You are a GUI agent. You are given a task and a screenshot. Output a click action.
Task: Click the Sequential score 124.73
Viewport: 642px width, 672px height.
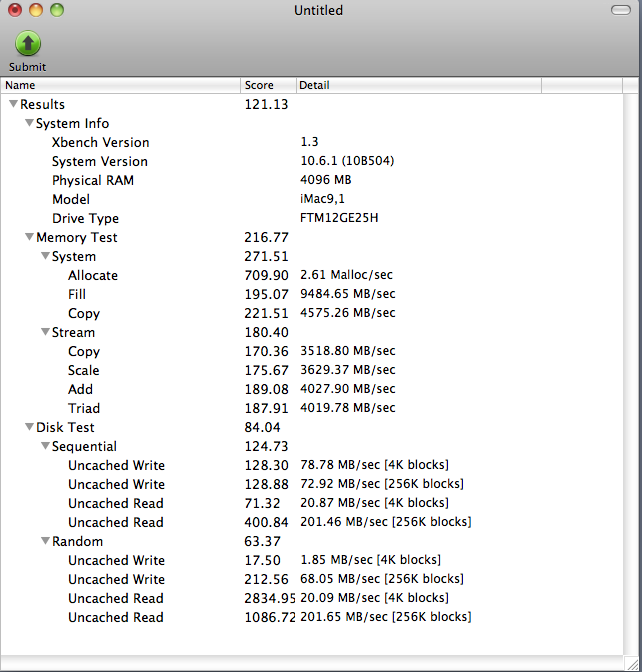pyautogui.click(x=266, y=446)
